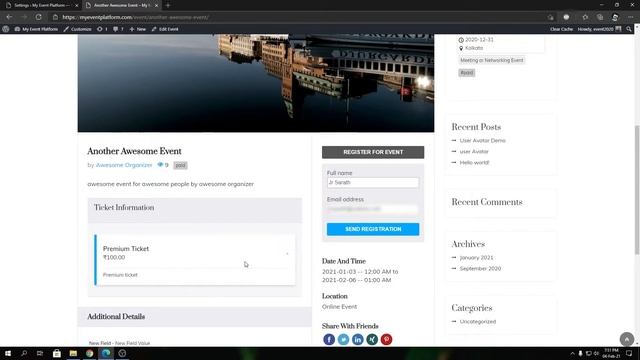
Task: Click the Additional Details heading
Action: 116,317
